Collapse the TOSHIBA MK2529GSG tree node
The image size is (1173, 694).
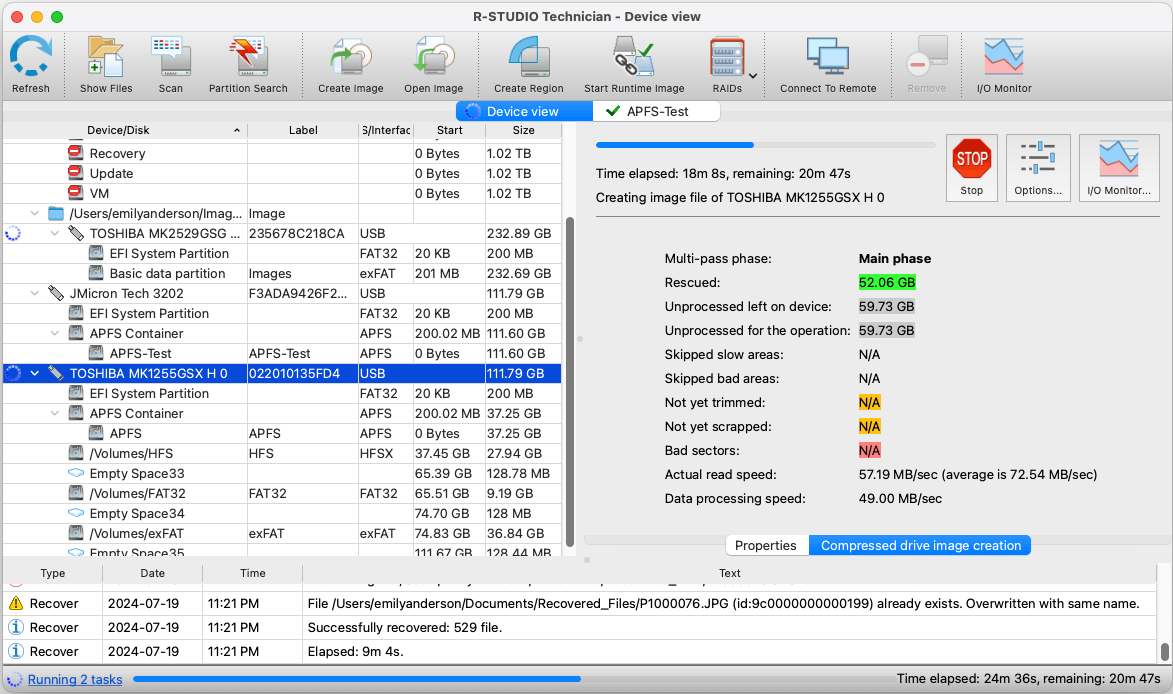(x=55, y=233)
